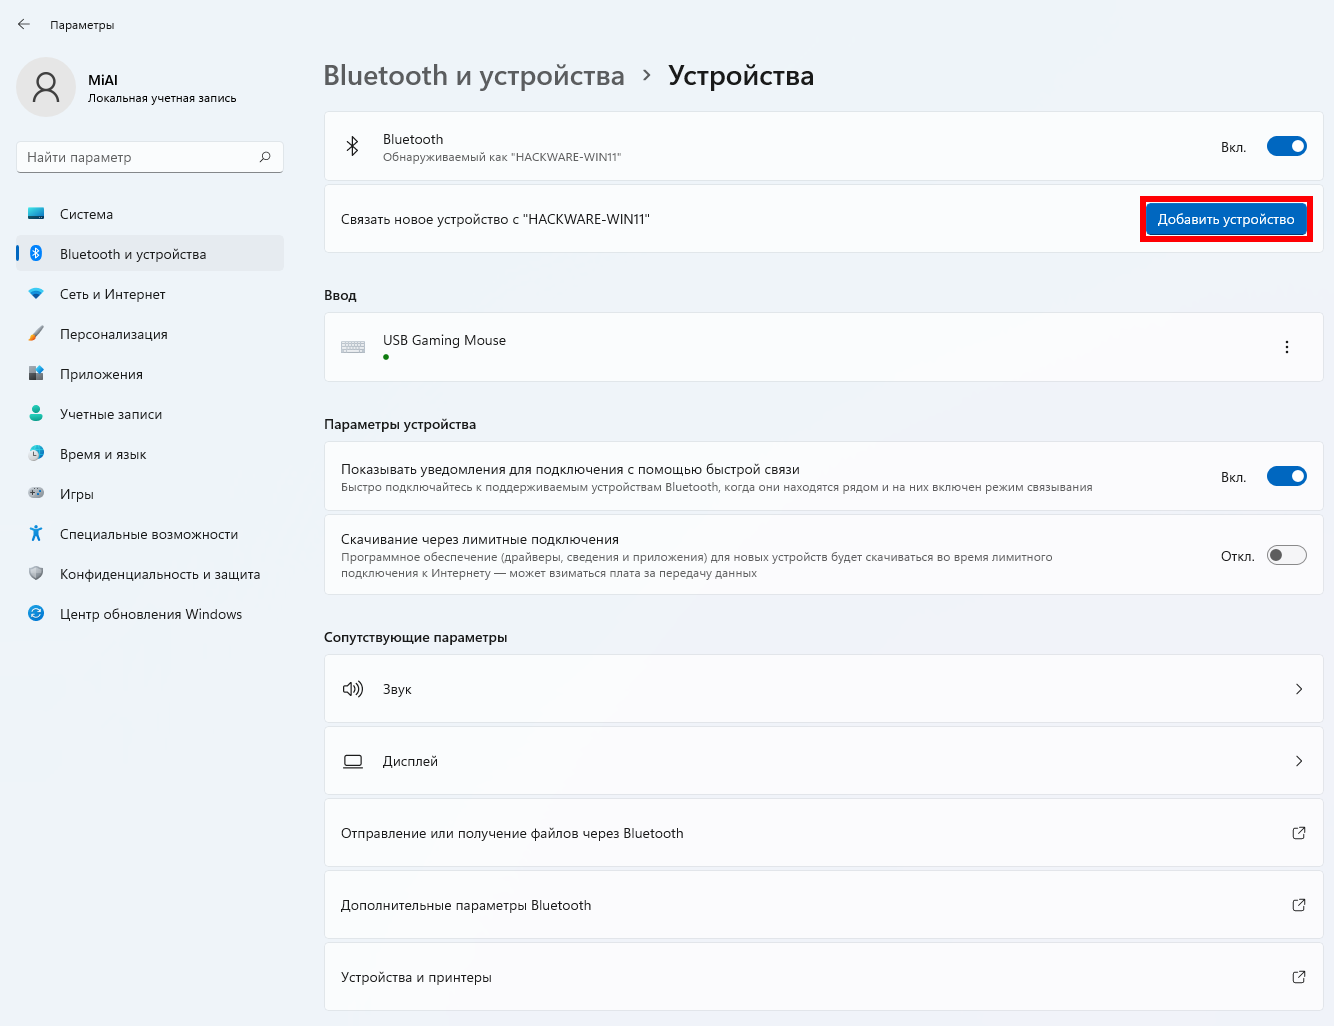
Task: Click external link icon for Bluetooth file transfer
Action: (1299, 833)
